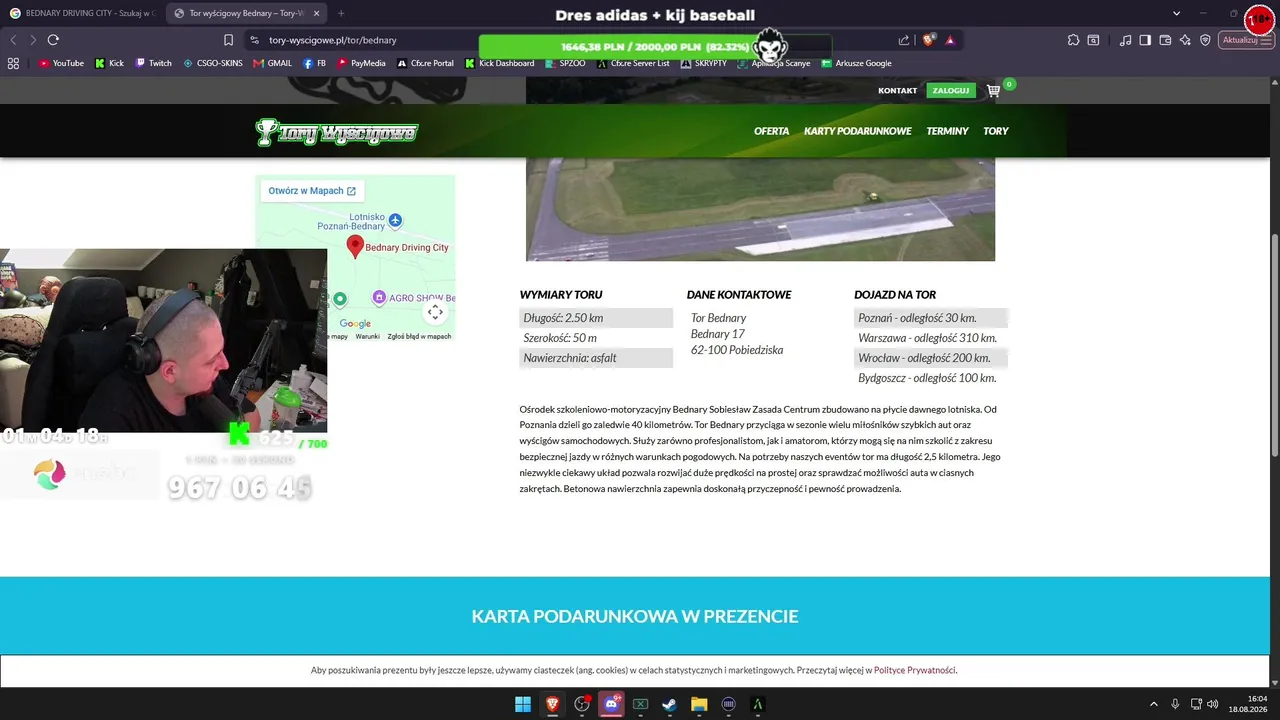Open File Explorer from the taskbar
The image size is (1280, 720).
(699, 705)
